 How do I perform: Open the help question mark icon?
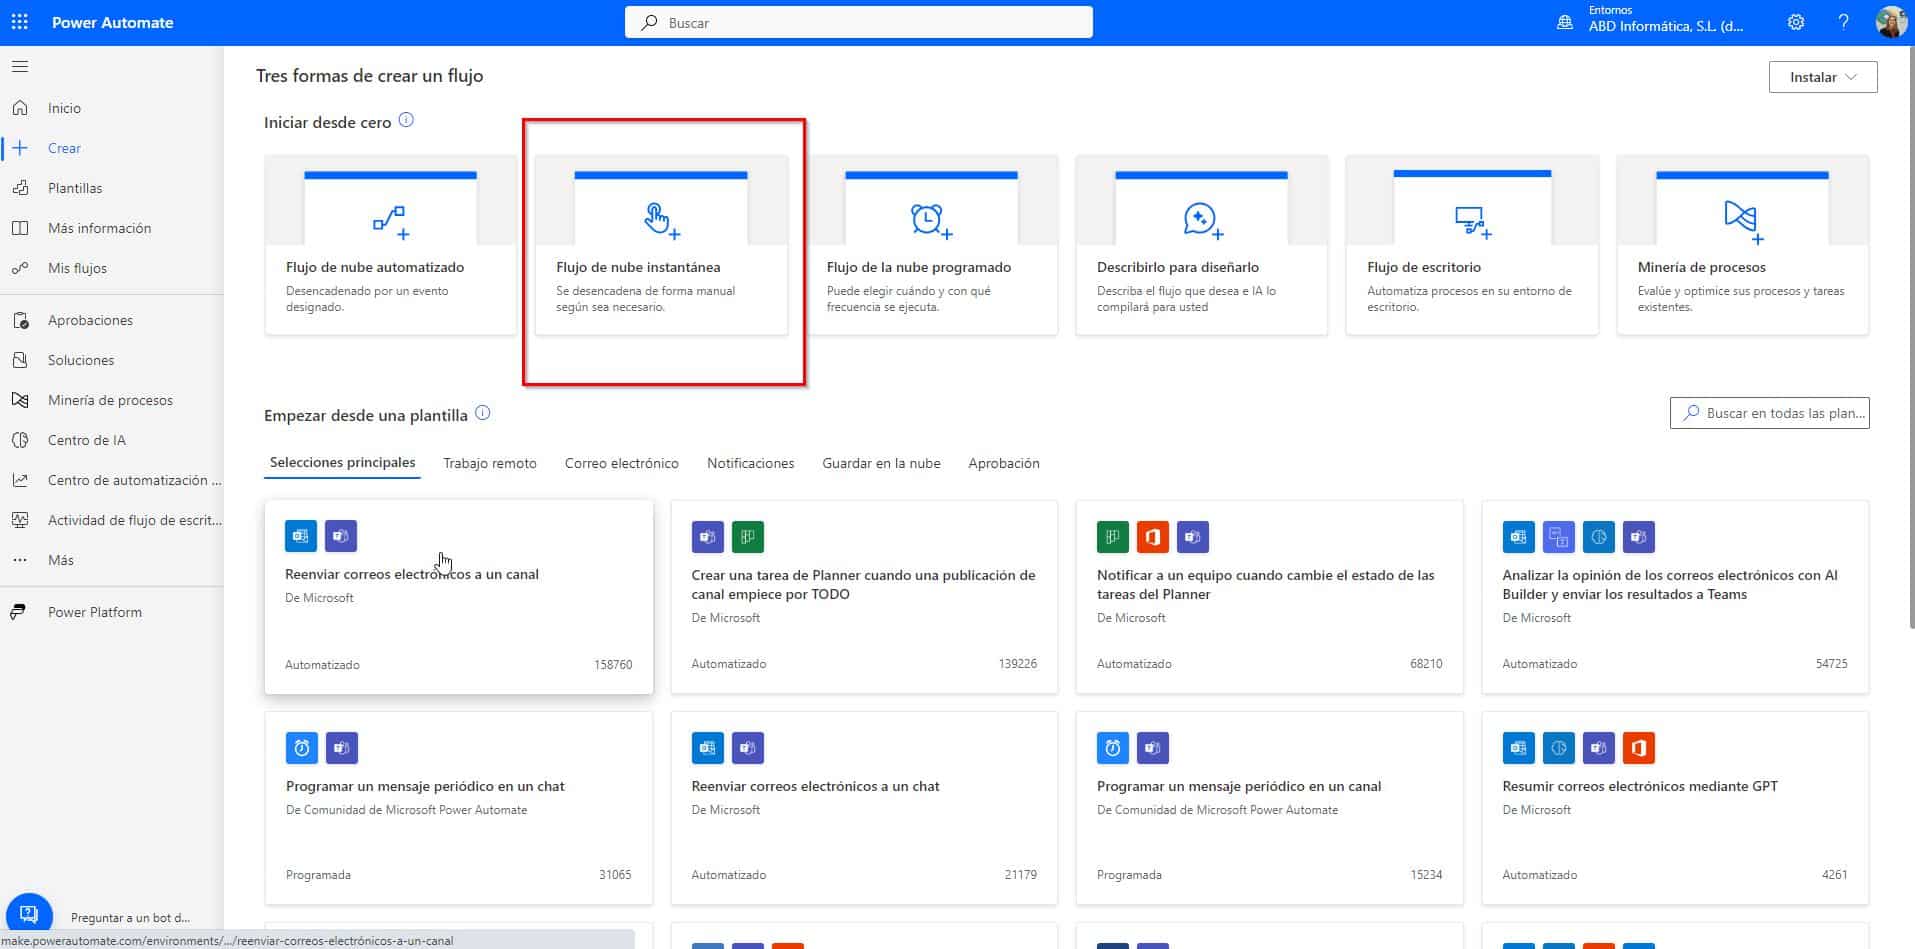click(x=1843, y=22)
